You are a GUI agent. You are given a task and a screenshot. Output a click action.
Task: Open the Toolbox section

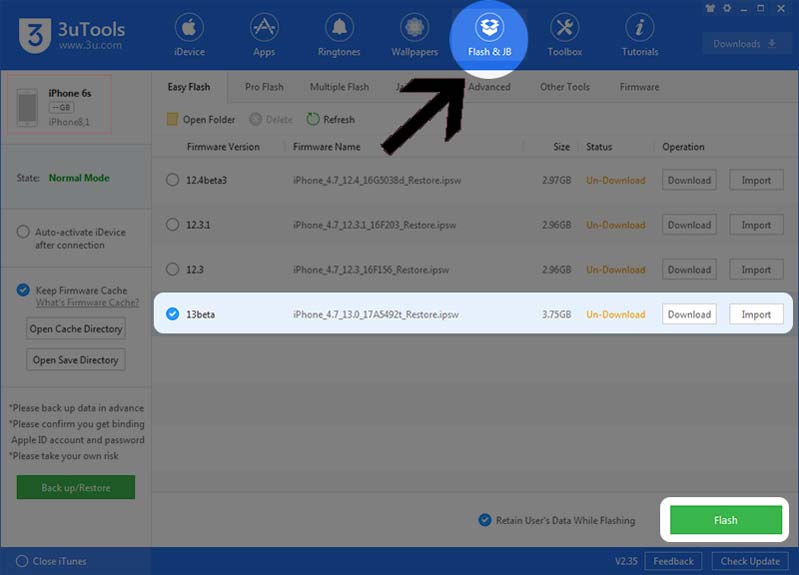(565, 35)
